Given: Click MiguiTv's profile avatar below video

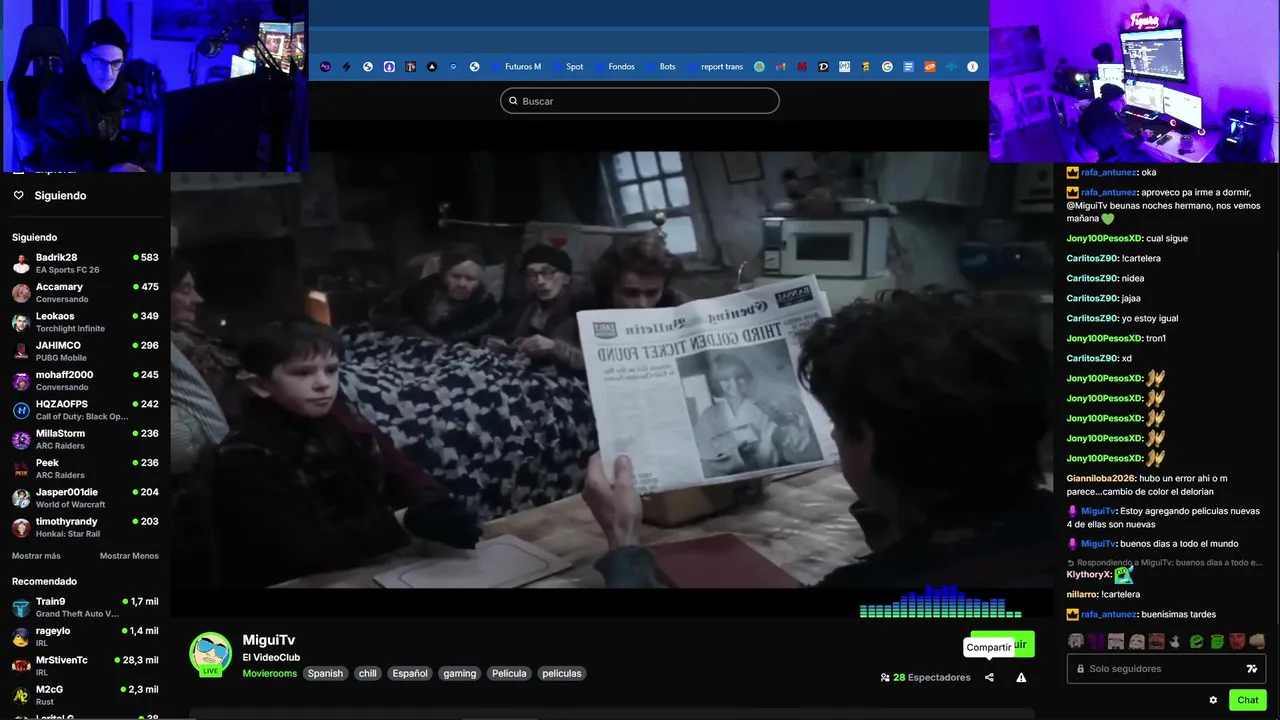Looking at the screenshot, I should tap(211, 654).
